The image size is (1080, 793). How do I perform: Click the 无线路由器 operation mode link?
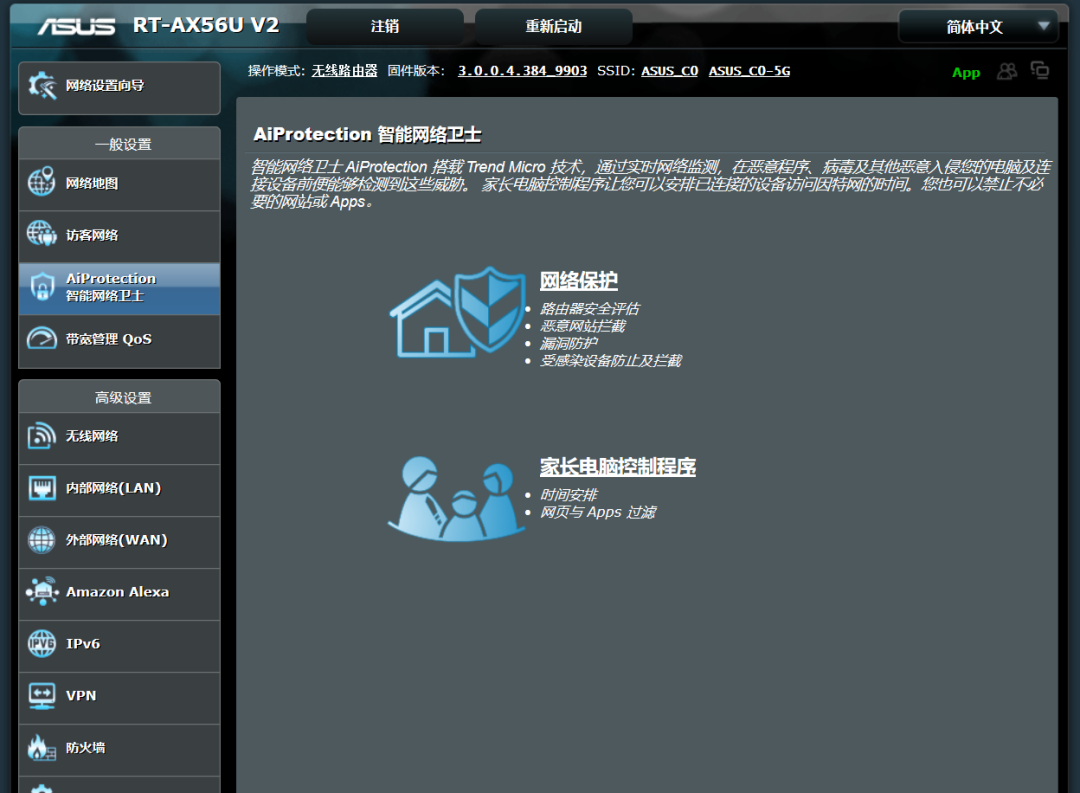click(x=344, y=71)
